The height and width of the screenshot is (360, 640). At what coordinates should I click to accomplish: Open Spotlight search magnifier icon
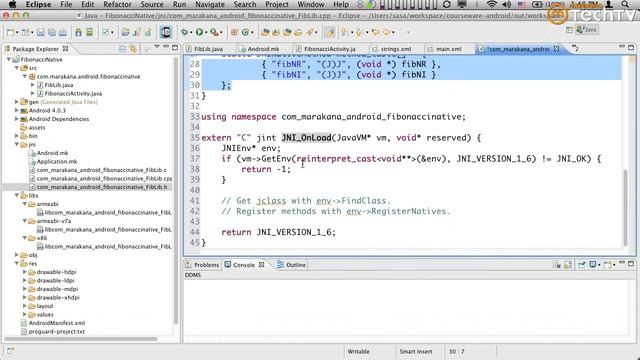tap(625, 4)
